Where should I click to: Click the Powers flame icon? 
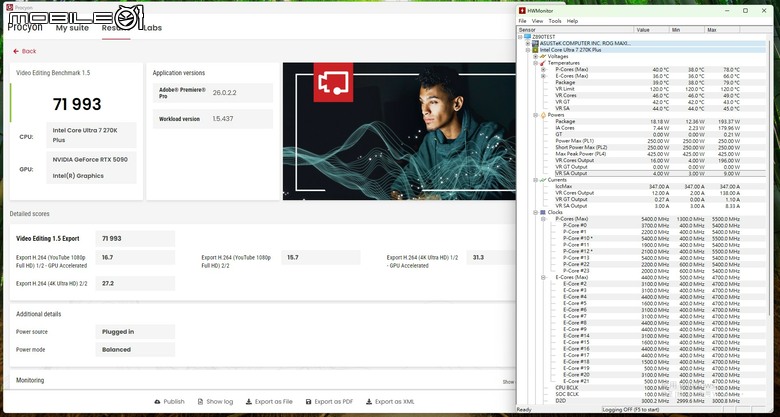coord(543,115)
